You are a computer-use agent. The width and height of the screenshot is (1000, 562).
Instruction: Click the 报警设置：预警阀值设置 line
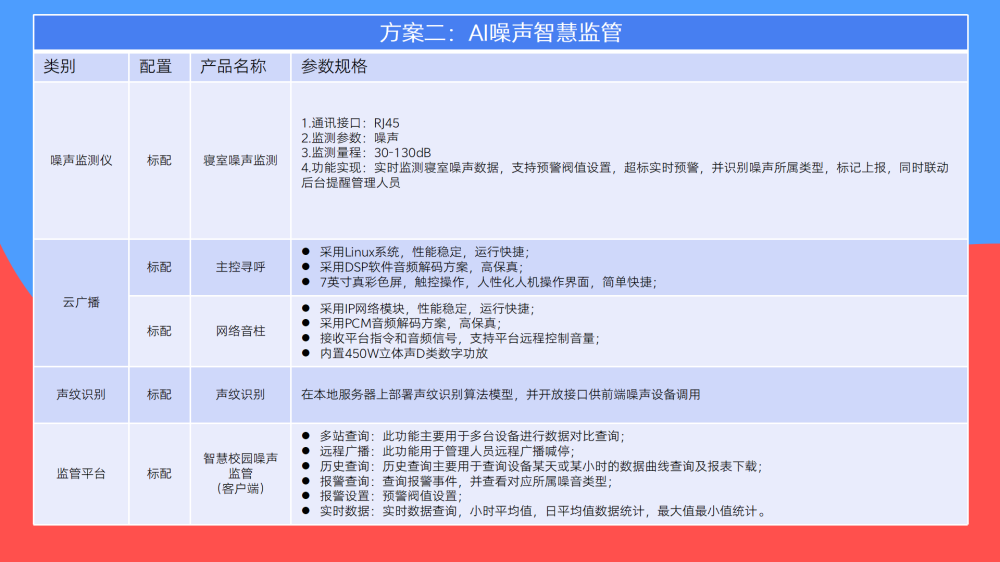382,496
